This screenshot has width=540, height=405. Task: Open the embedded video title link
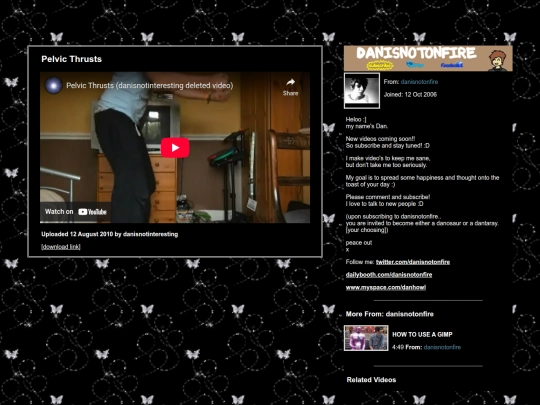click(149, 85)
